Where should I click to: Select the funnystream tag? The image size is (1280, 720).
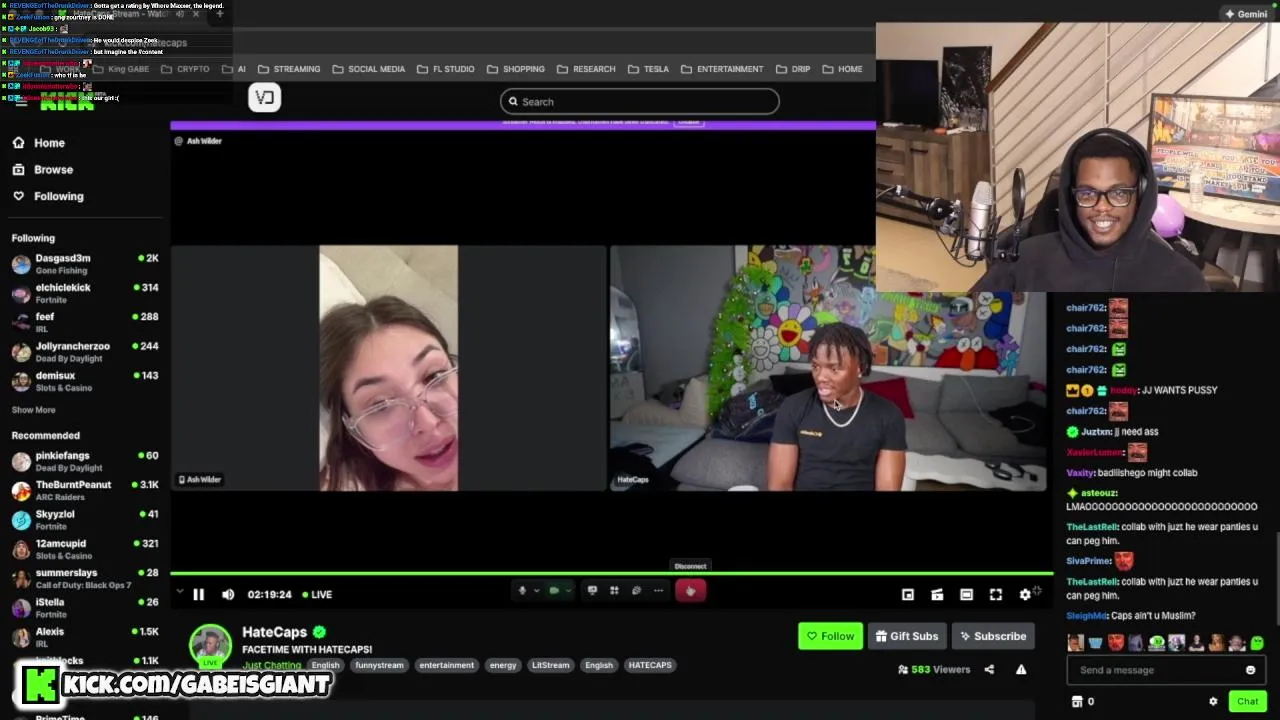pyautogui.click(x=379, y=665)
